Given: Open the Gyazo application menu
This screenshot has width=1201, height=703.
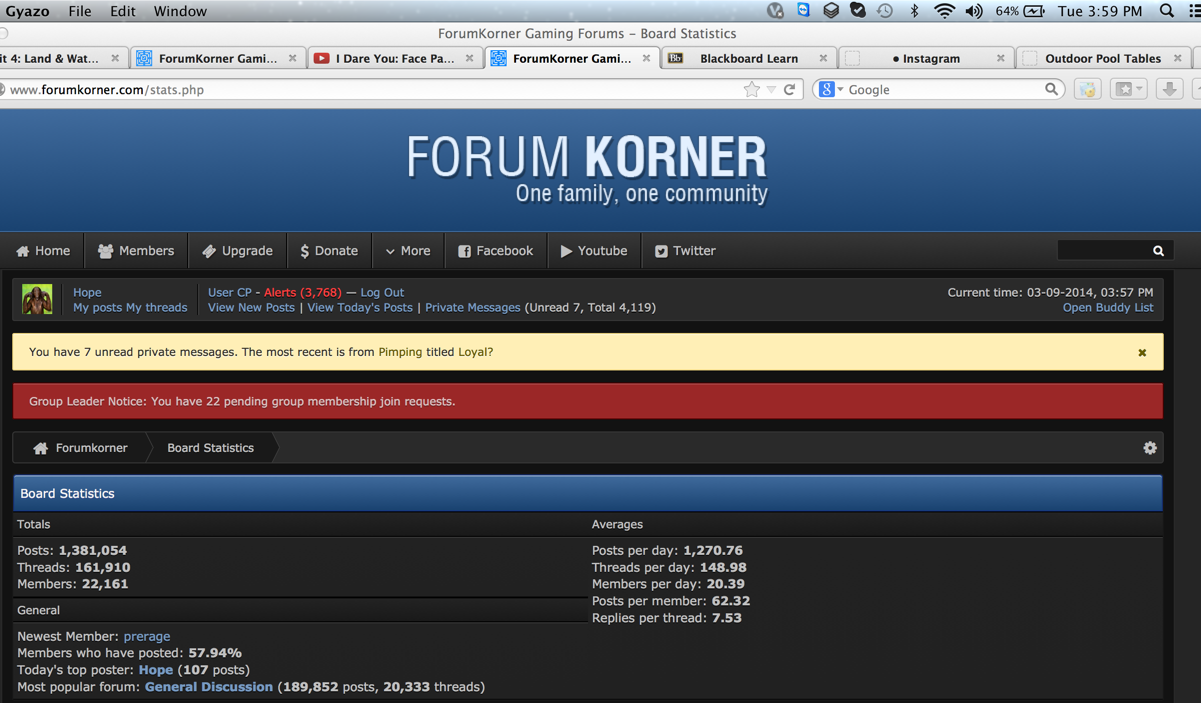Looking at the screenshot, I should [28, 11].
